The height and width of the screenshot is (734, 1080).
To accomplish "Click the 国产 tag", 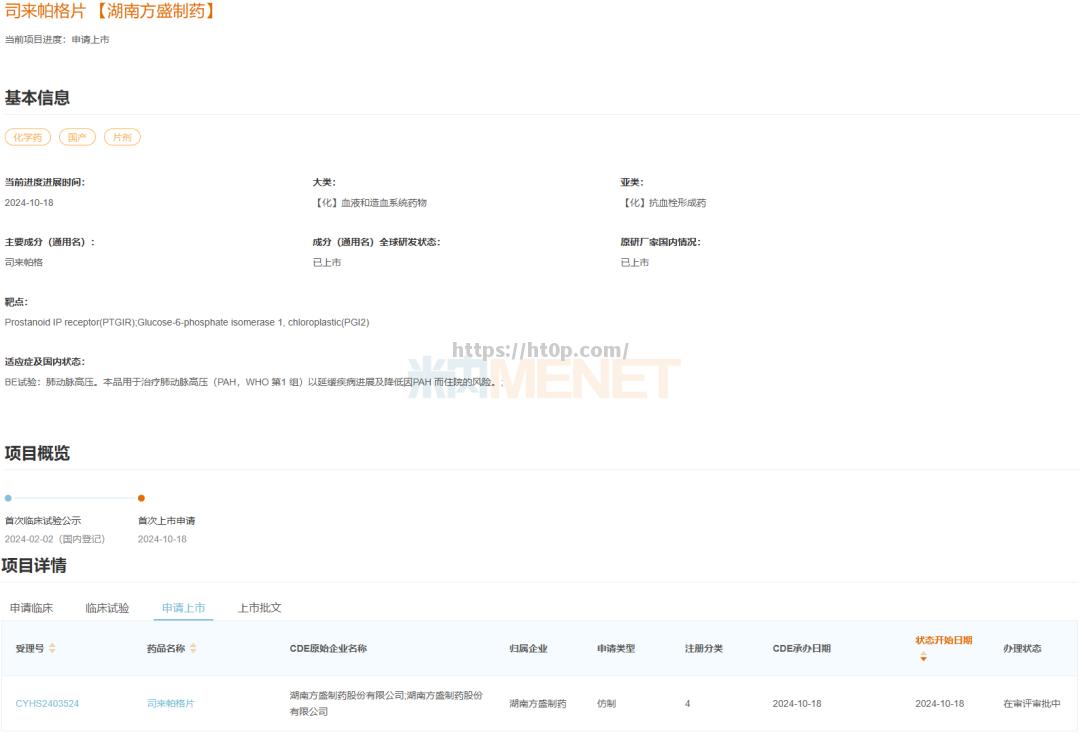I will [77, 137].
